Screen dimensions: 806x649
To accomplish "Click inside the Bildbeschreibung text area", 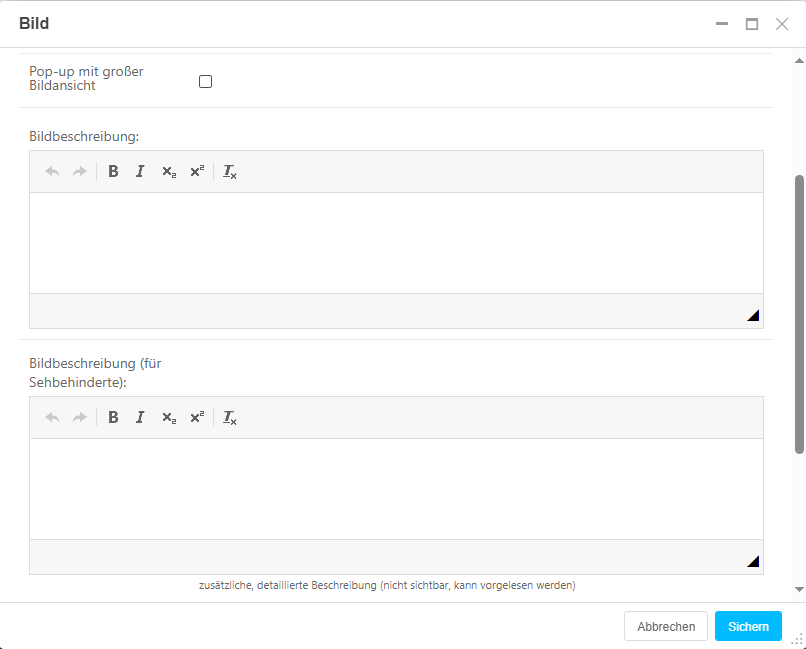I will pyautogui.click(x=396, y=243).
